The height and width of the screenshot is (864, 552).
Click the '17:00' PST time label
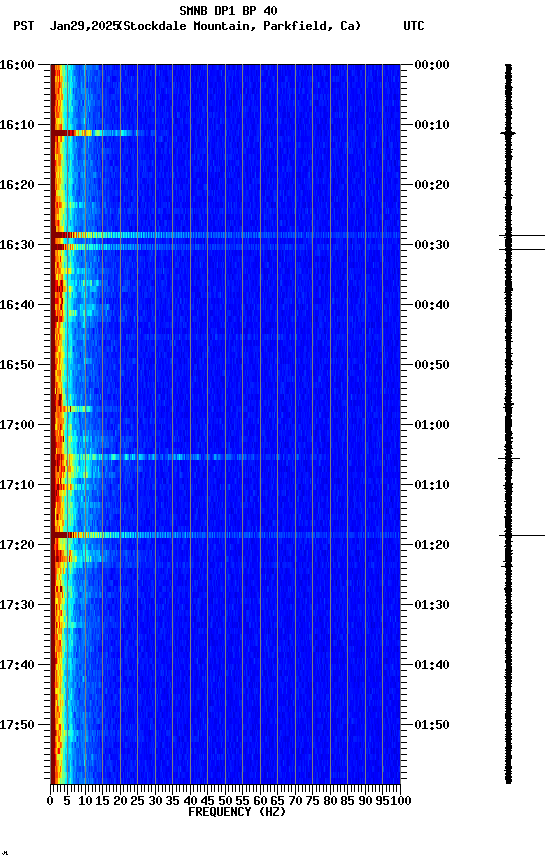coord(17,425)
